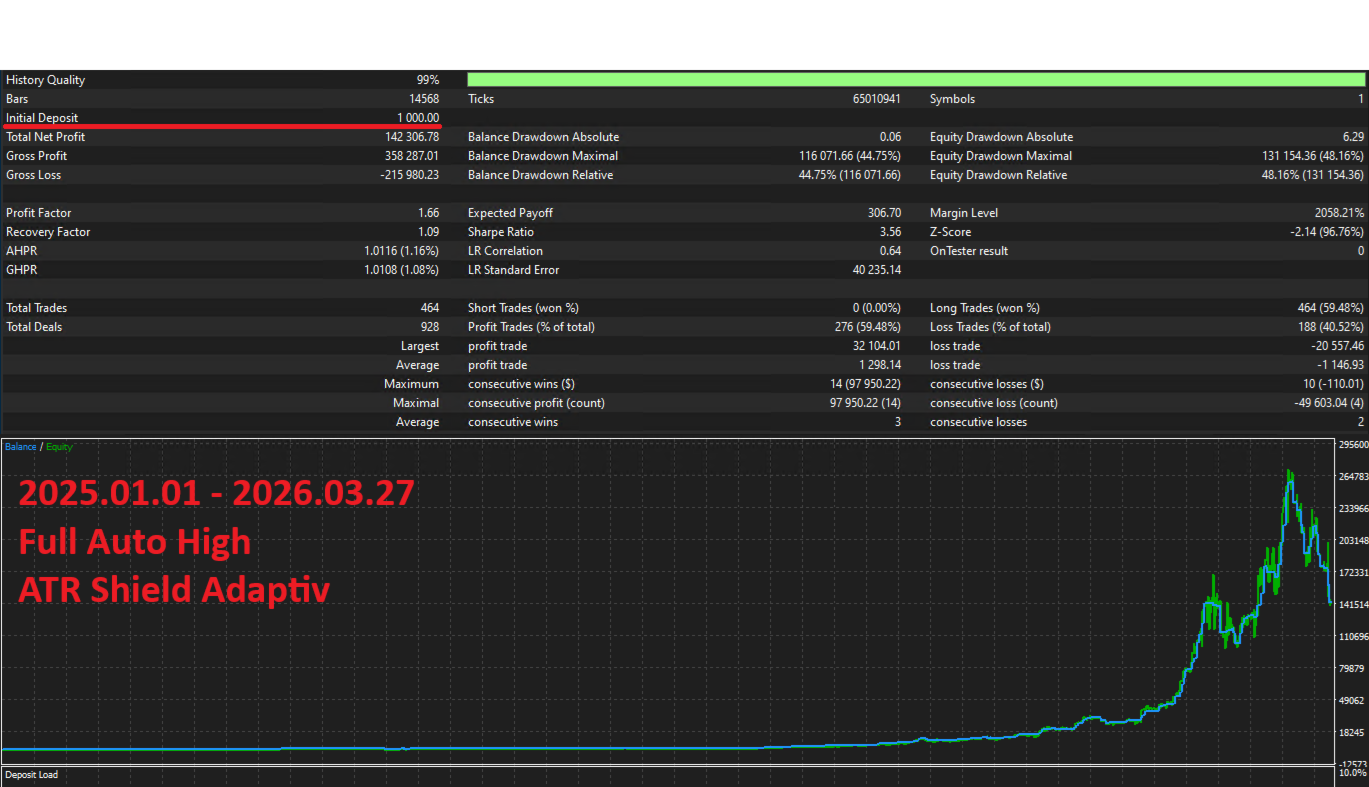The width and height of the screenshot is (1369, 787).
Task: Select the Deposit Load panel label
Action: pyautogui.click(x=31, y=775)
